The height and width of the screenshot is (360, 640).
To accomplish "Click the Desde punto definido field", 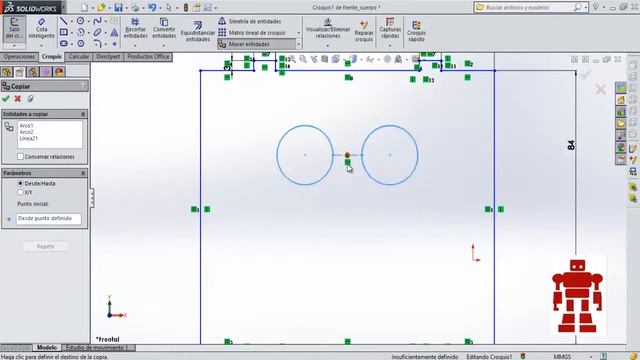I will tap(49, 219).
